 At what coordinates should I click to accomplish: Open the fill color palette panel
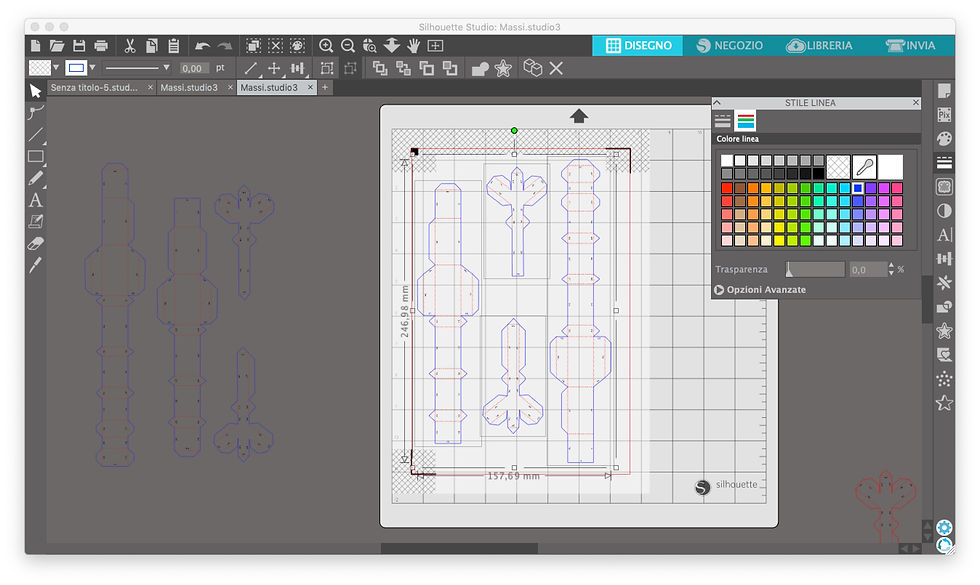coord(944,139)
